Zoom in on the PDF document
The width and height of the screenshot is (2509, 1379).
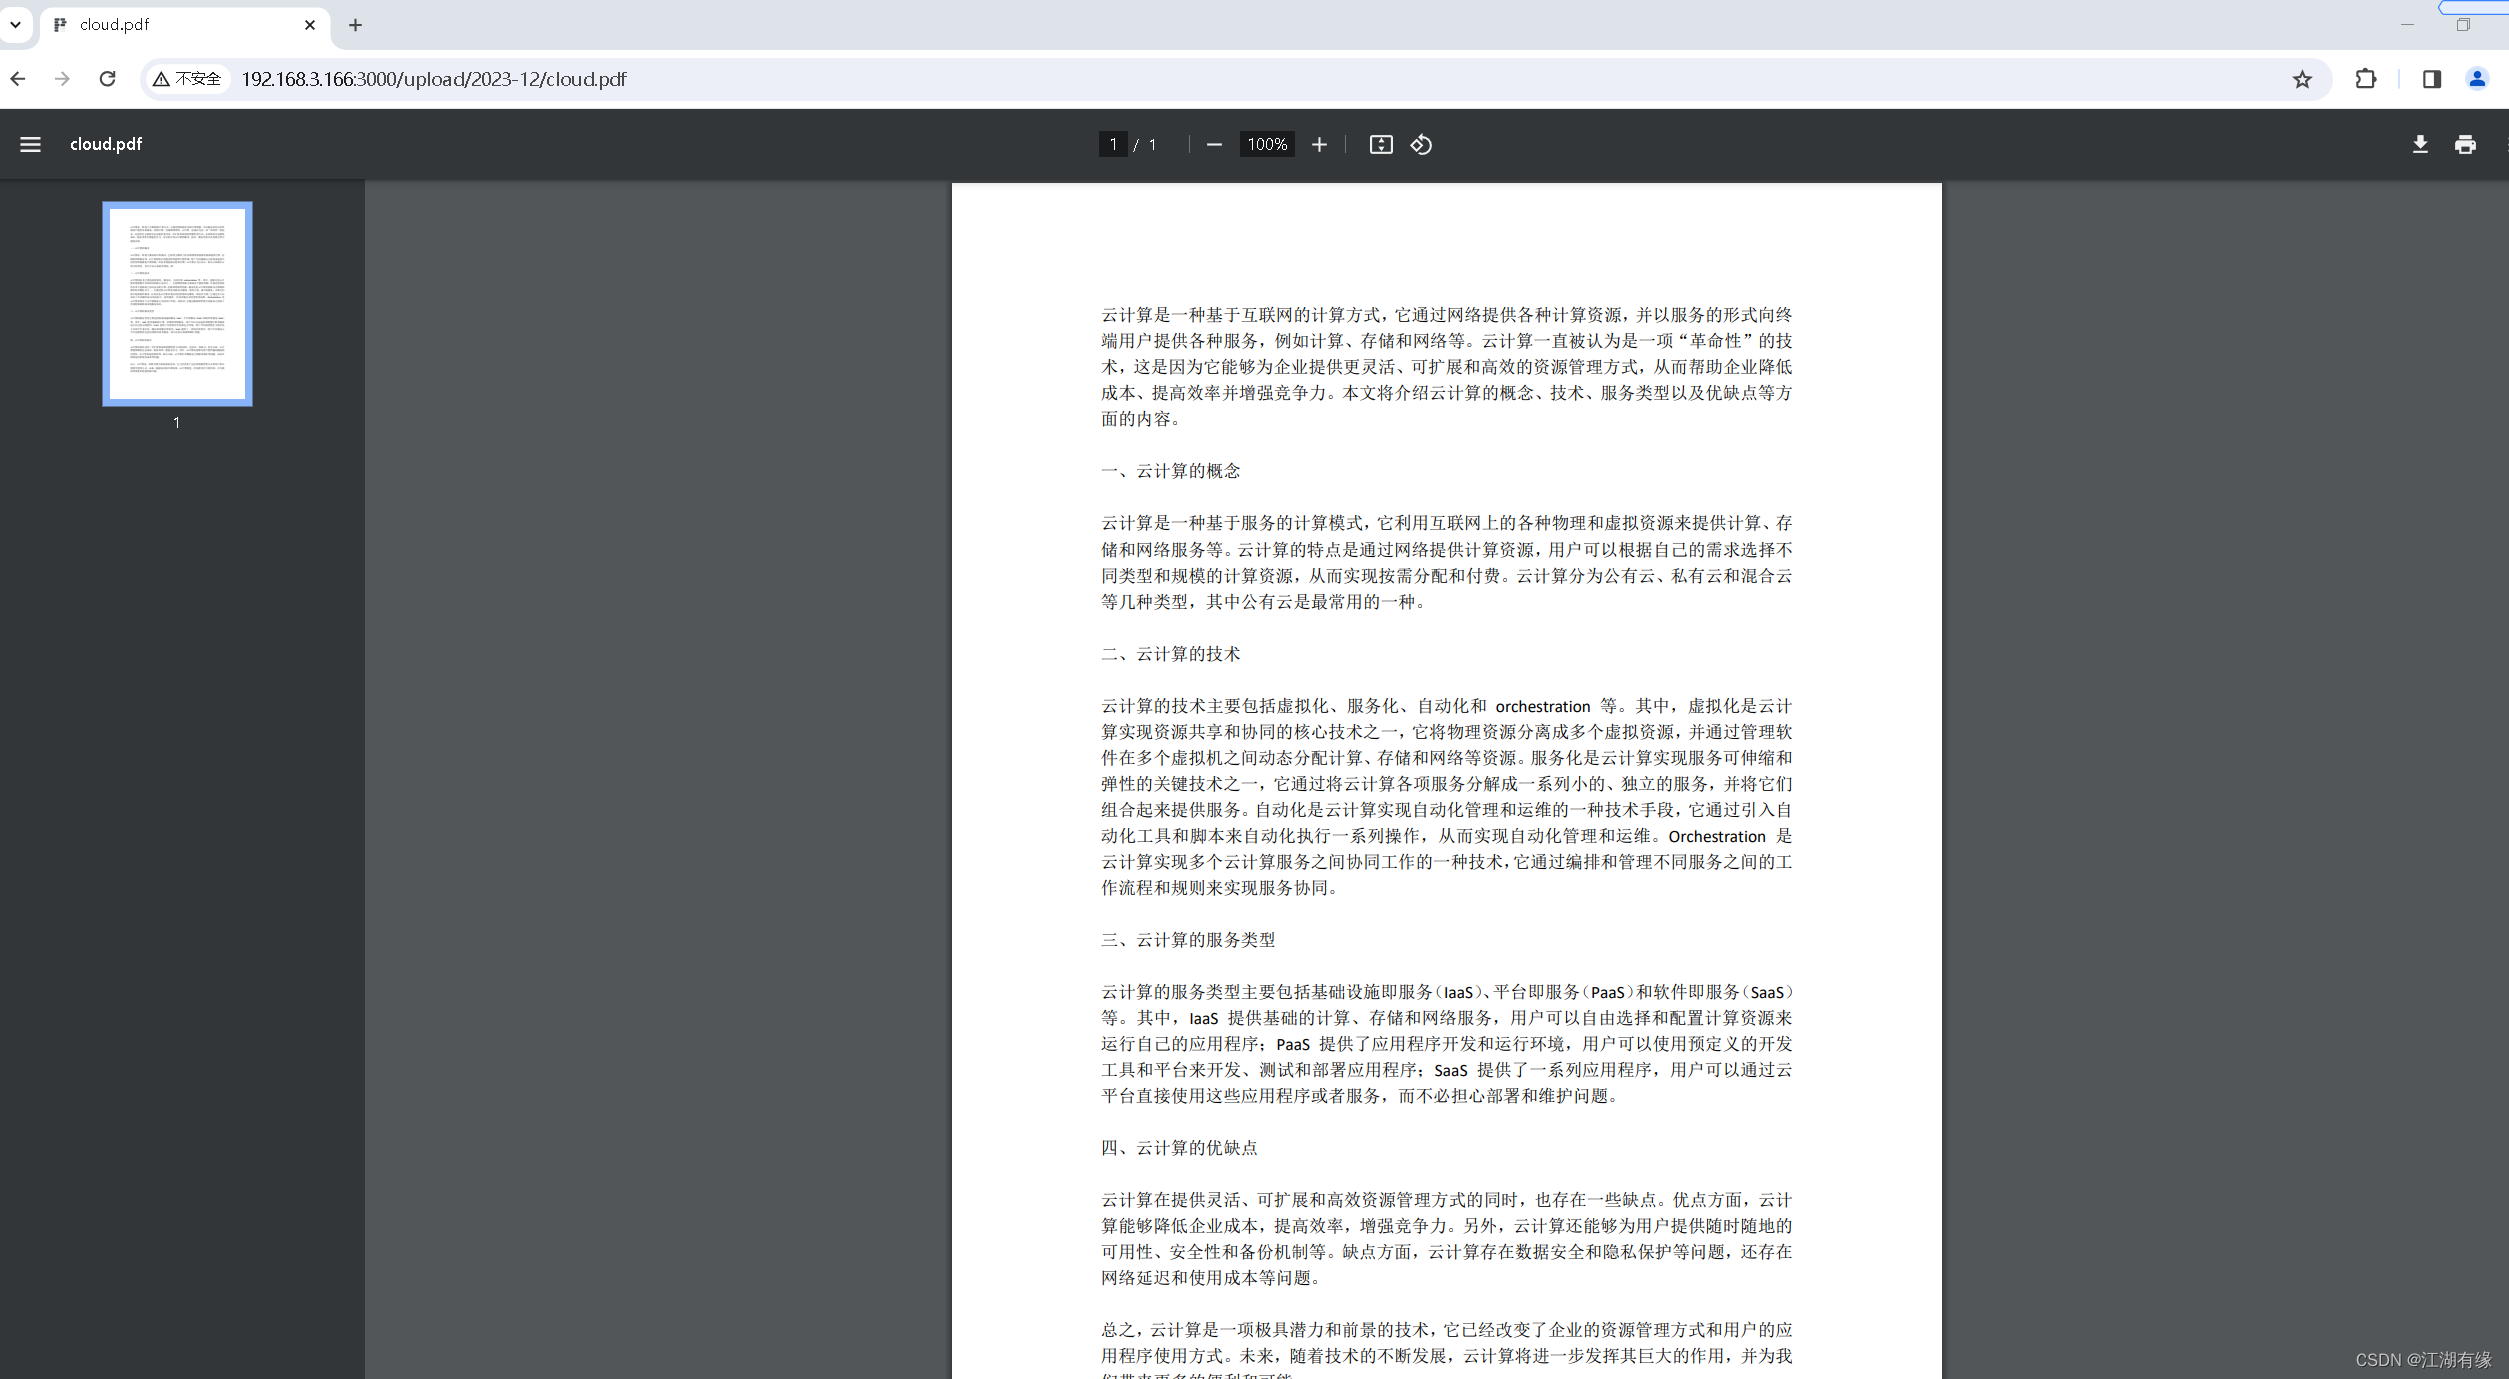click(x=1318, y=144)
